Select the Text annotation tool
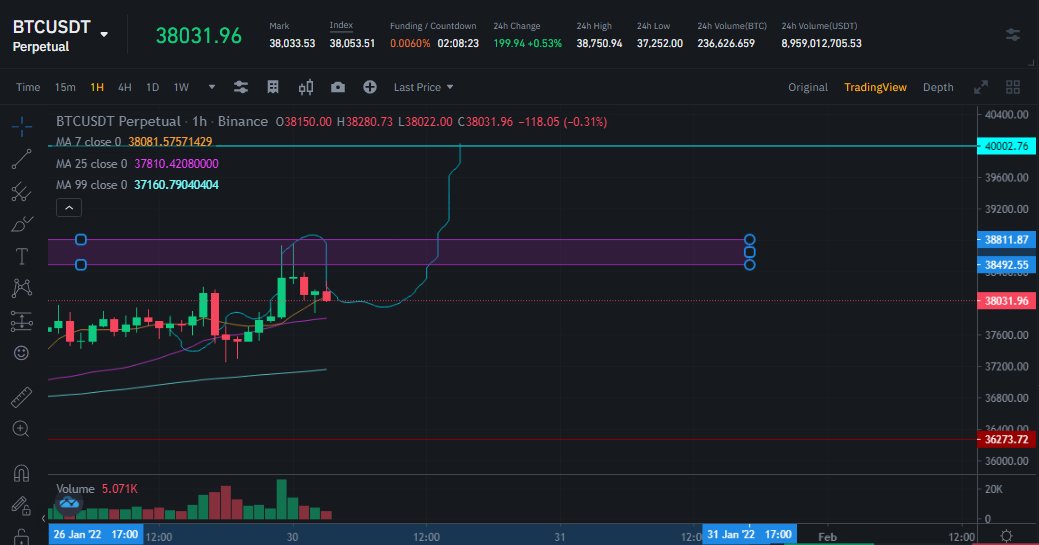Viewport: 1039px width, 545px height. pyautogui.click(x=21, y=256)
